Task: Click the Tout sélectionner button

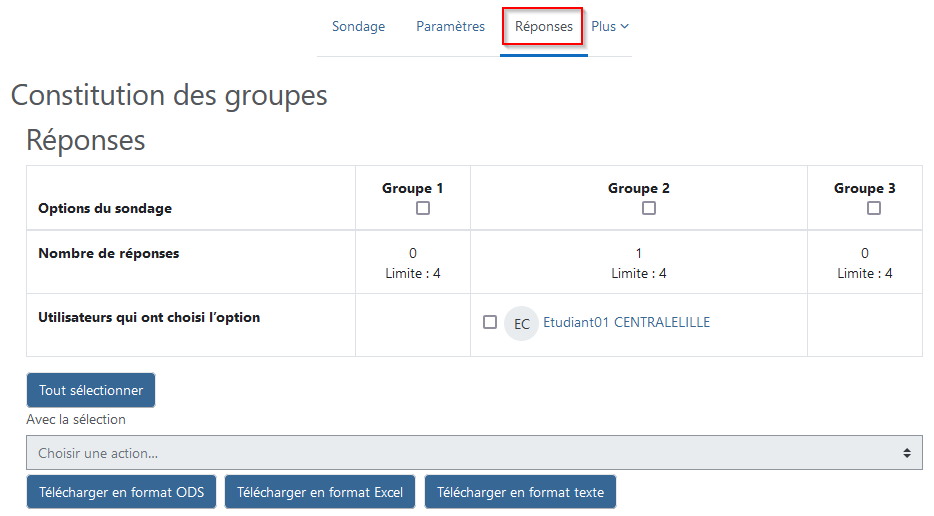Action: pyautogui.click(x=91, y=390)
